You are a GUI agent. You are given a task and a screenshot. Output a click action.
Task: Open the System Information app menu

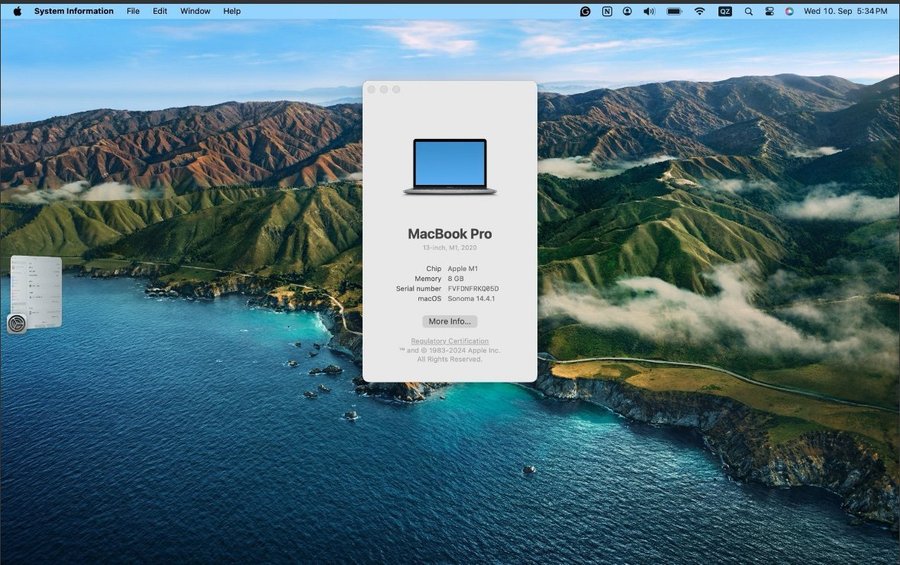point(73,11)
